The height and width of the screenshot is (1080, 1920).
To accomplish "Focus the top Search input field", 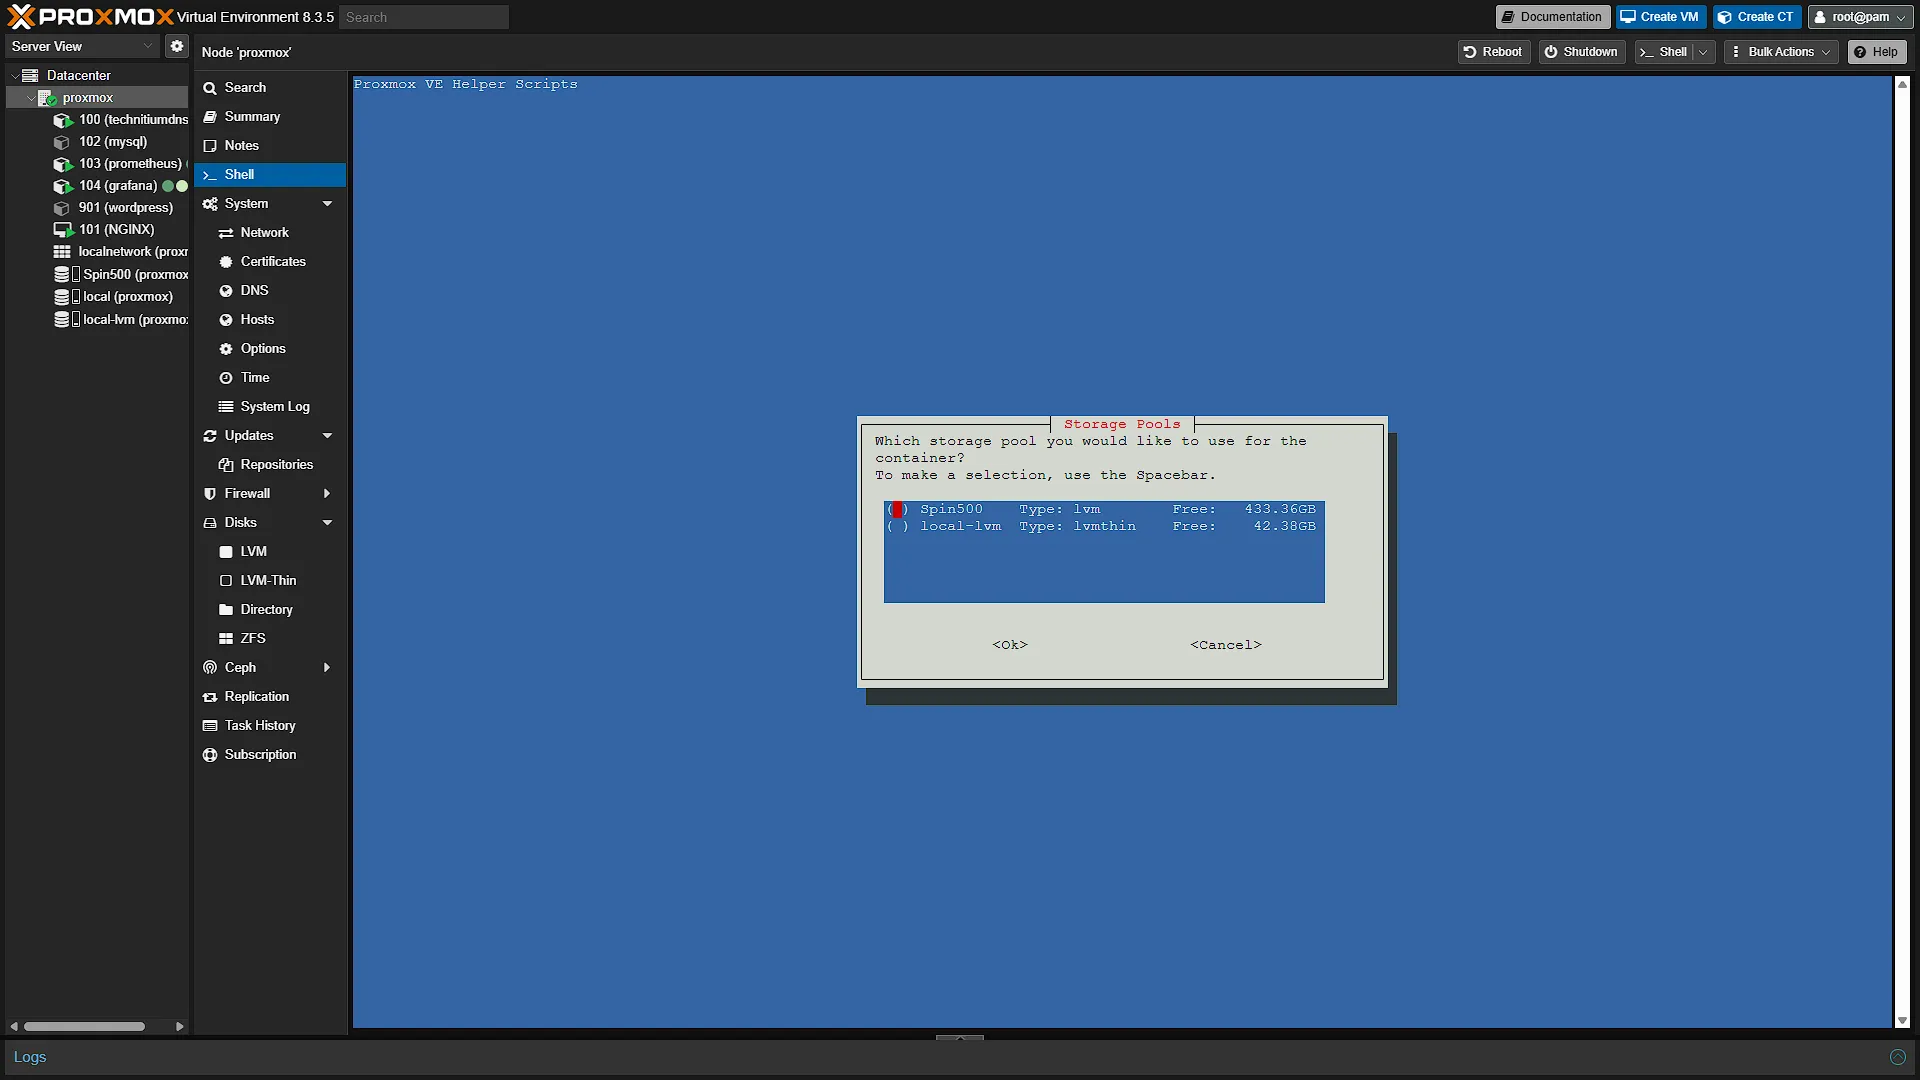I will click(x=424, y=17).
